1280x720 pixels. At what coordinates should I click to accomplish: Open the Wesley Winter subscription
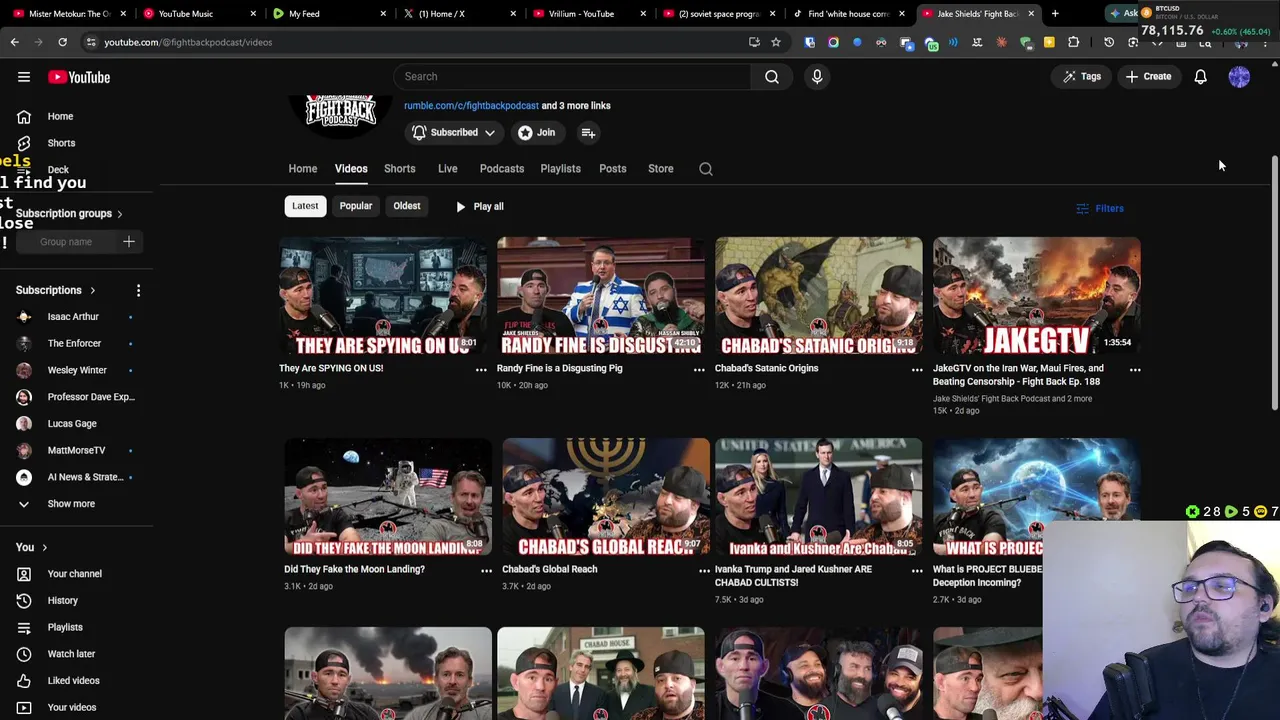pyautogui.click(x=77, y=370)
